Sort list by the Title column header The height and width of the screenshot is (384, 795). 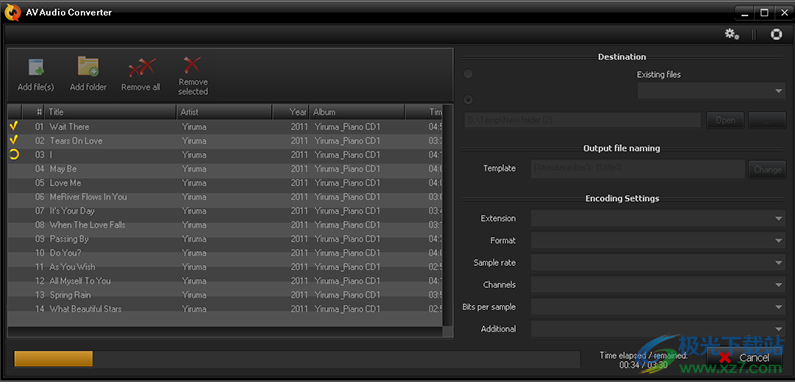pos(111,112)
